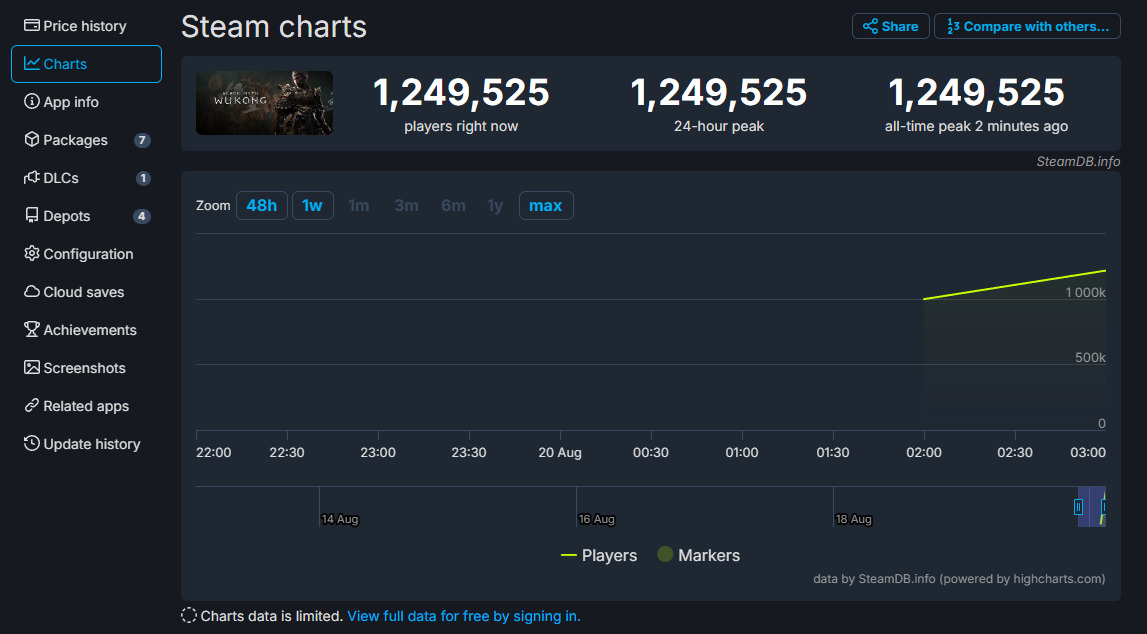This screenshot has width=1147, height=634.
Task: Open the Configuration section
Action: [x=86, y=254]
